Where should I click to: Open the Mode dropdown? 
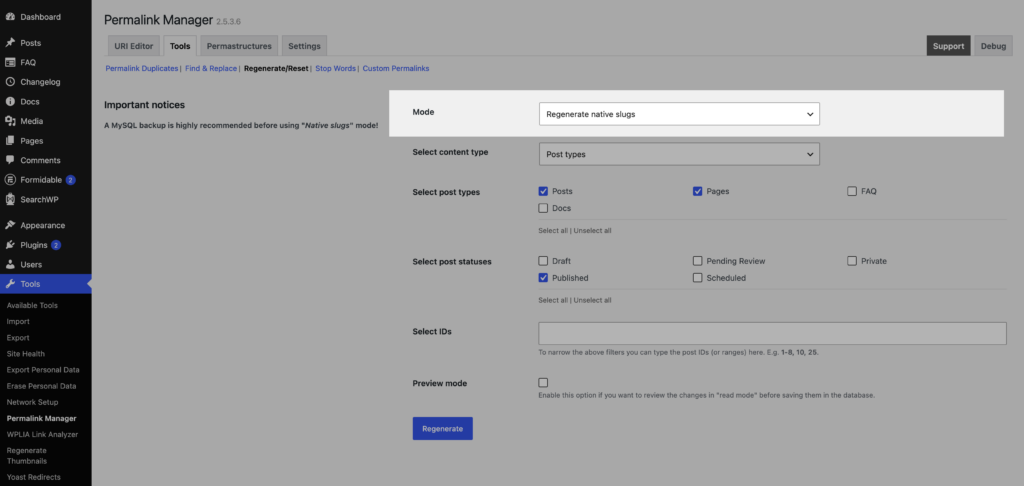(679, 114)
